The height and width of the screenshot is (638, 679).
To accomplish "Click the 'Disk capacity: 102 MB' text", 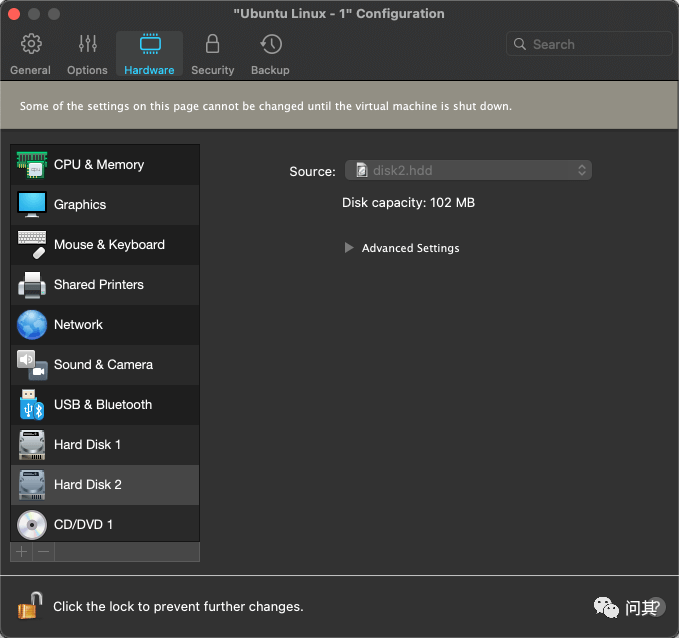I will 408,203.
